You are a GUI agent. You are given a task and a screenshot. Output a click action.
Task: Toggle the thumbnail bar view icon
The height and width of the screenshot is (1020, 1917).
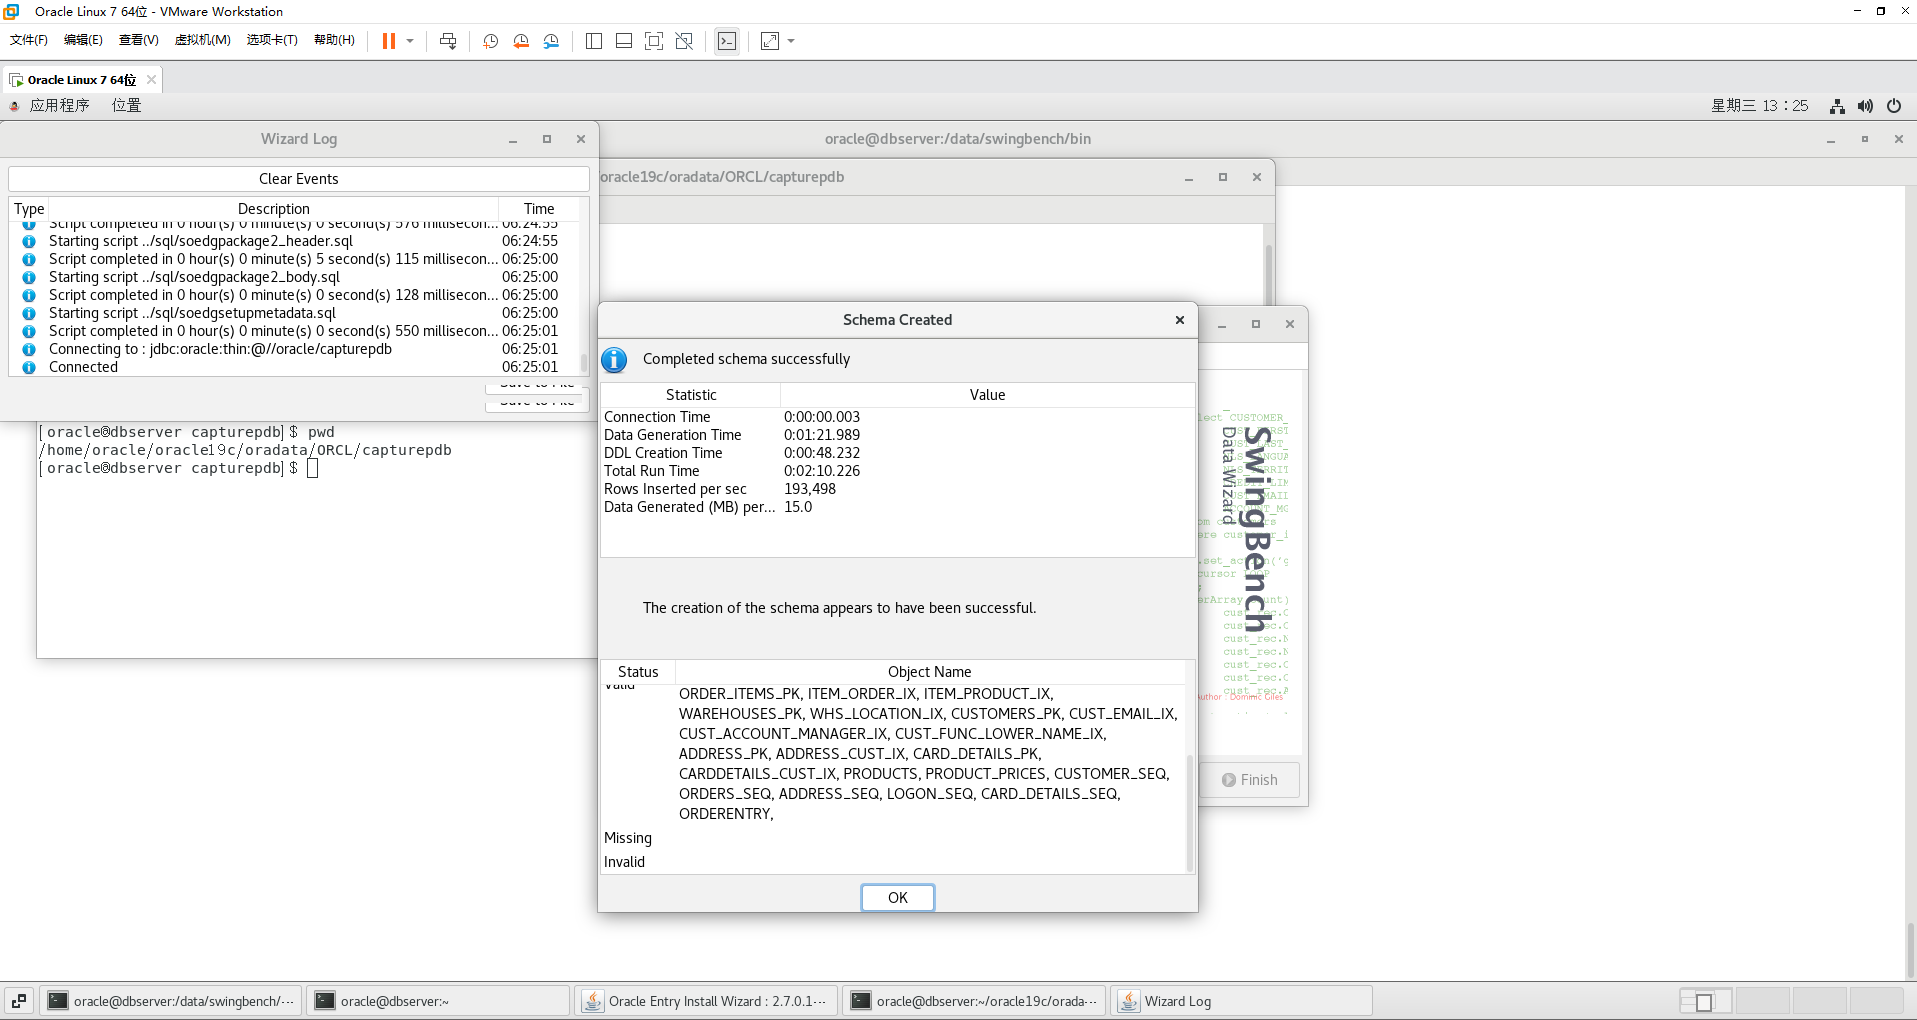(624, 41)
